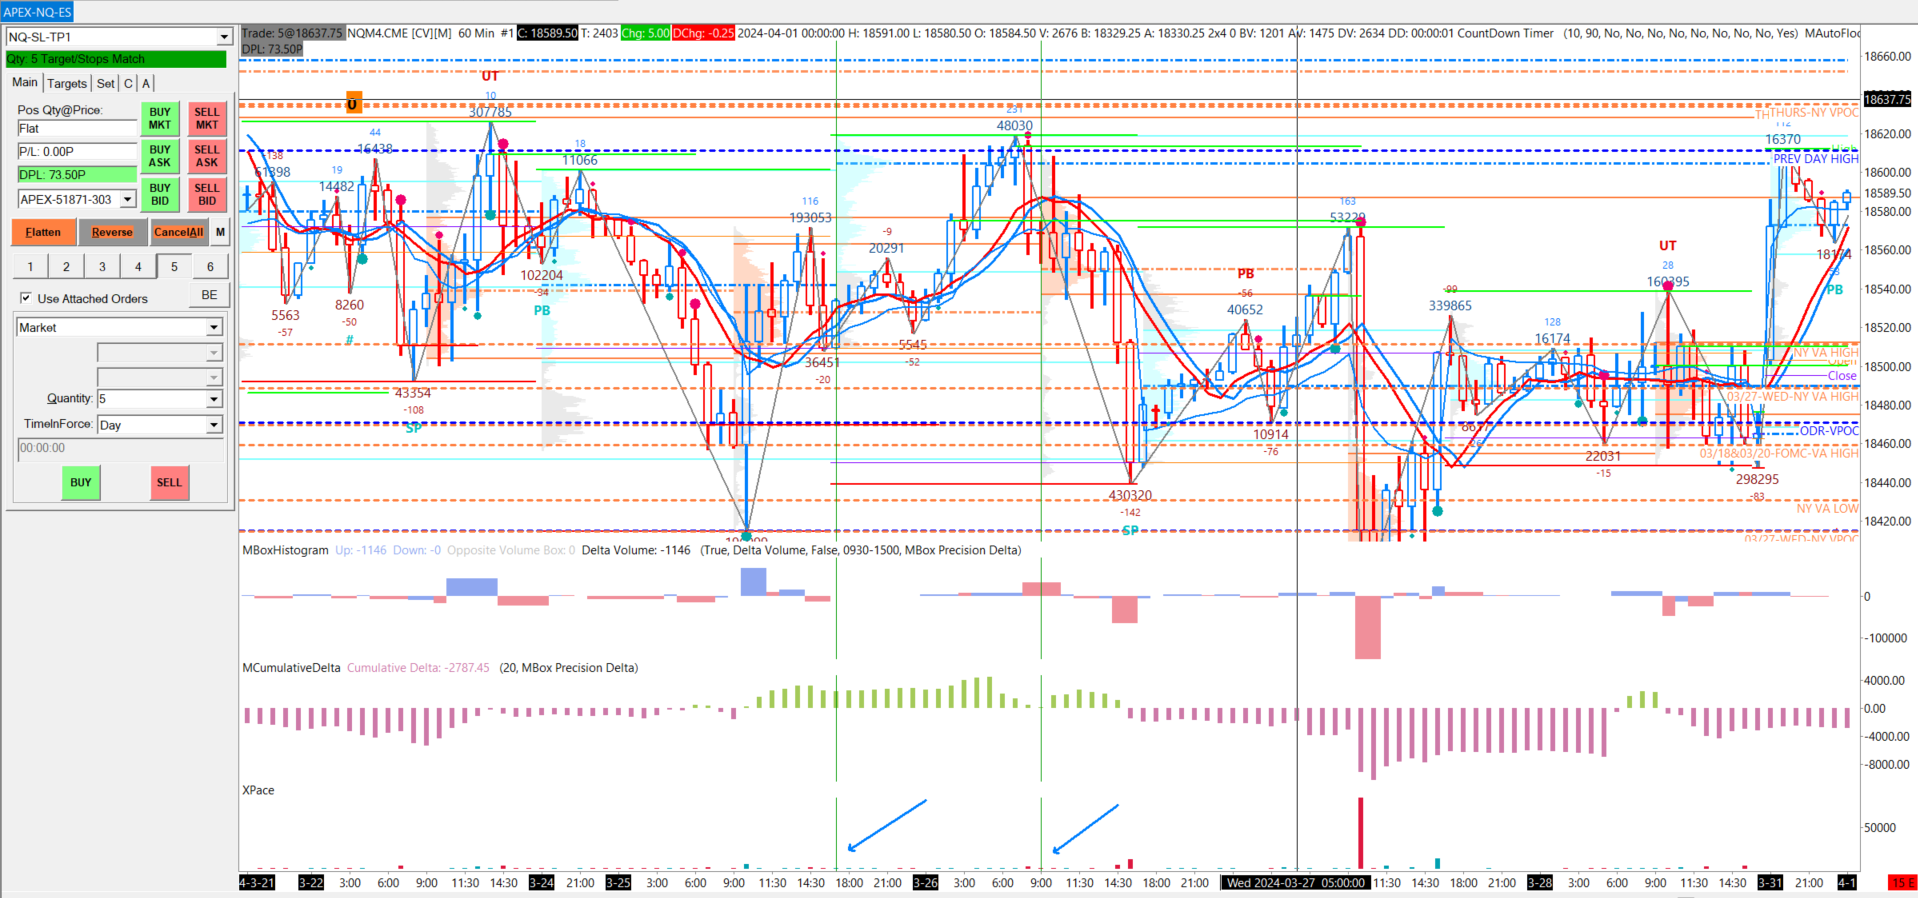Click the green Chg: 5.00 label

point(645,33)
